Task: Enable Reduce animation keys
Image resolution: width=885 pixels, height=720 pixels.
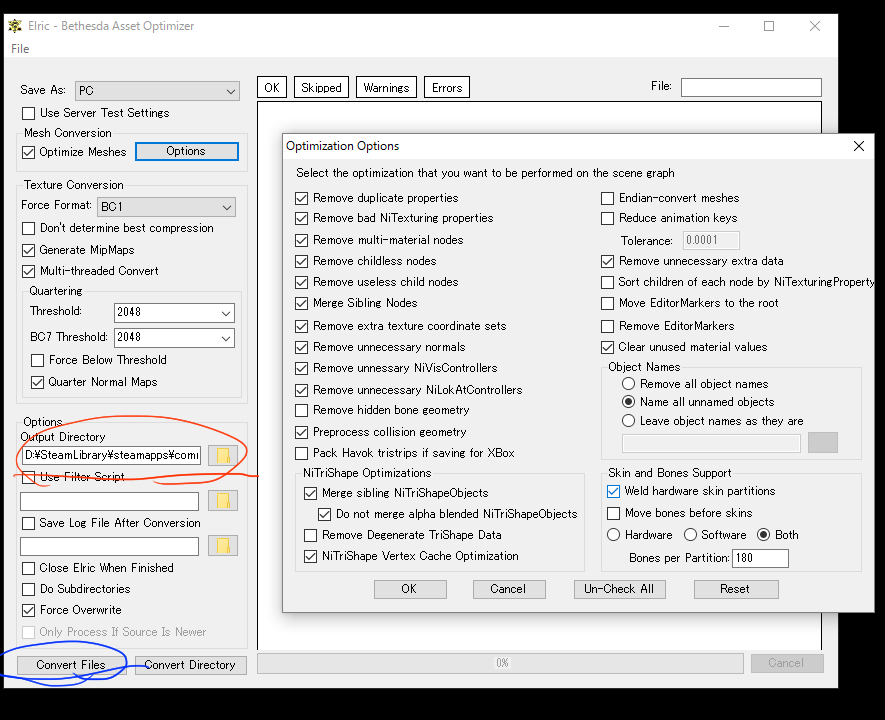Action: coord(608,218)
